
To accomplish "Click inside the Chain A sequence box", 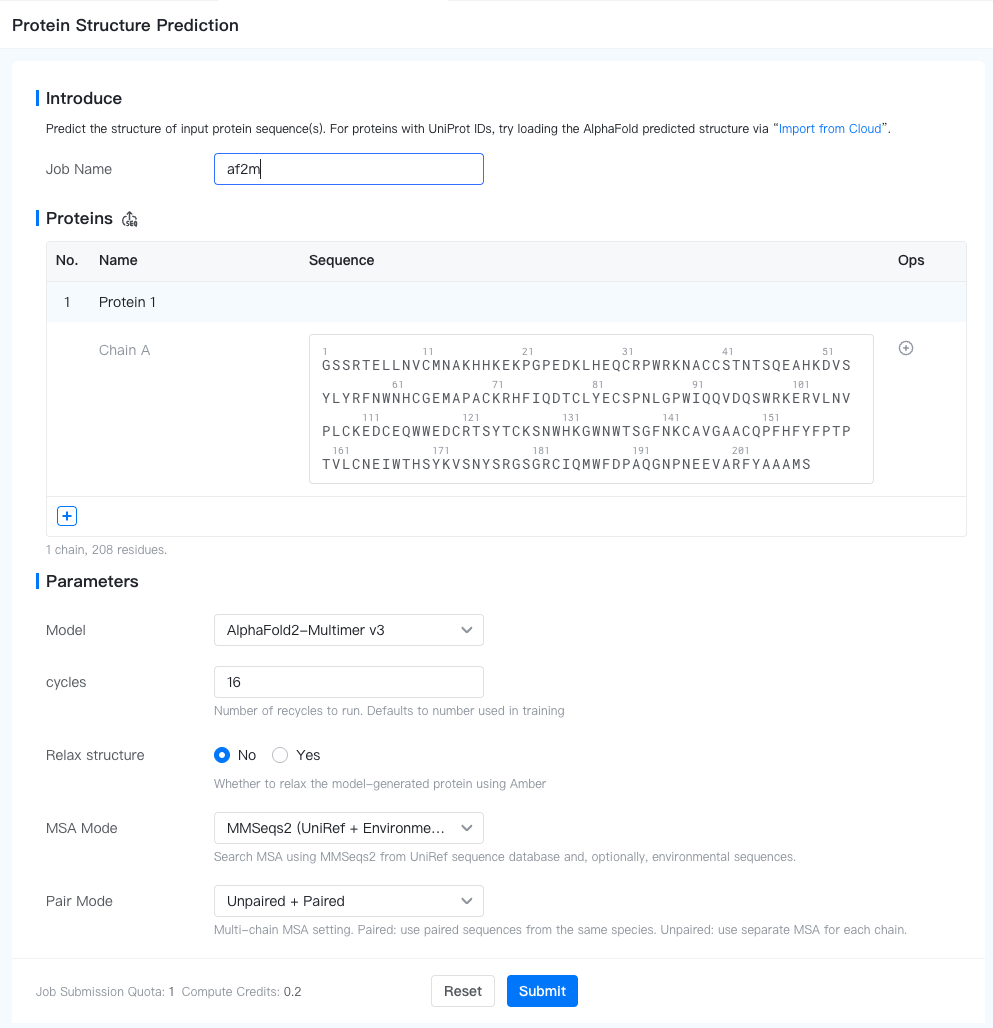I will pos(590,409).
